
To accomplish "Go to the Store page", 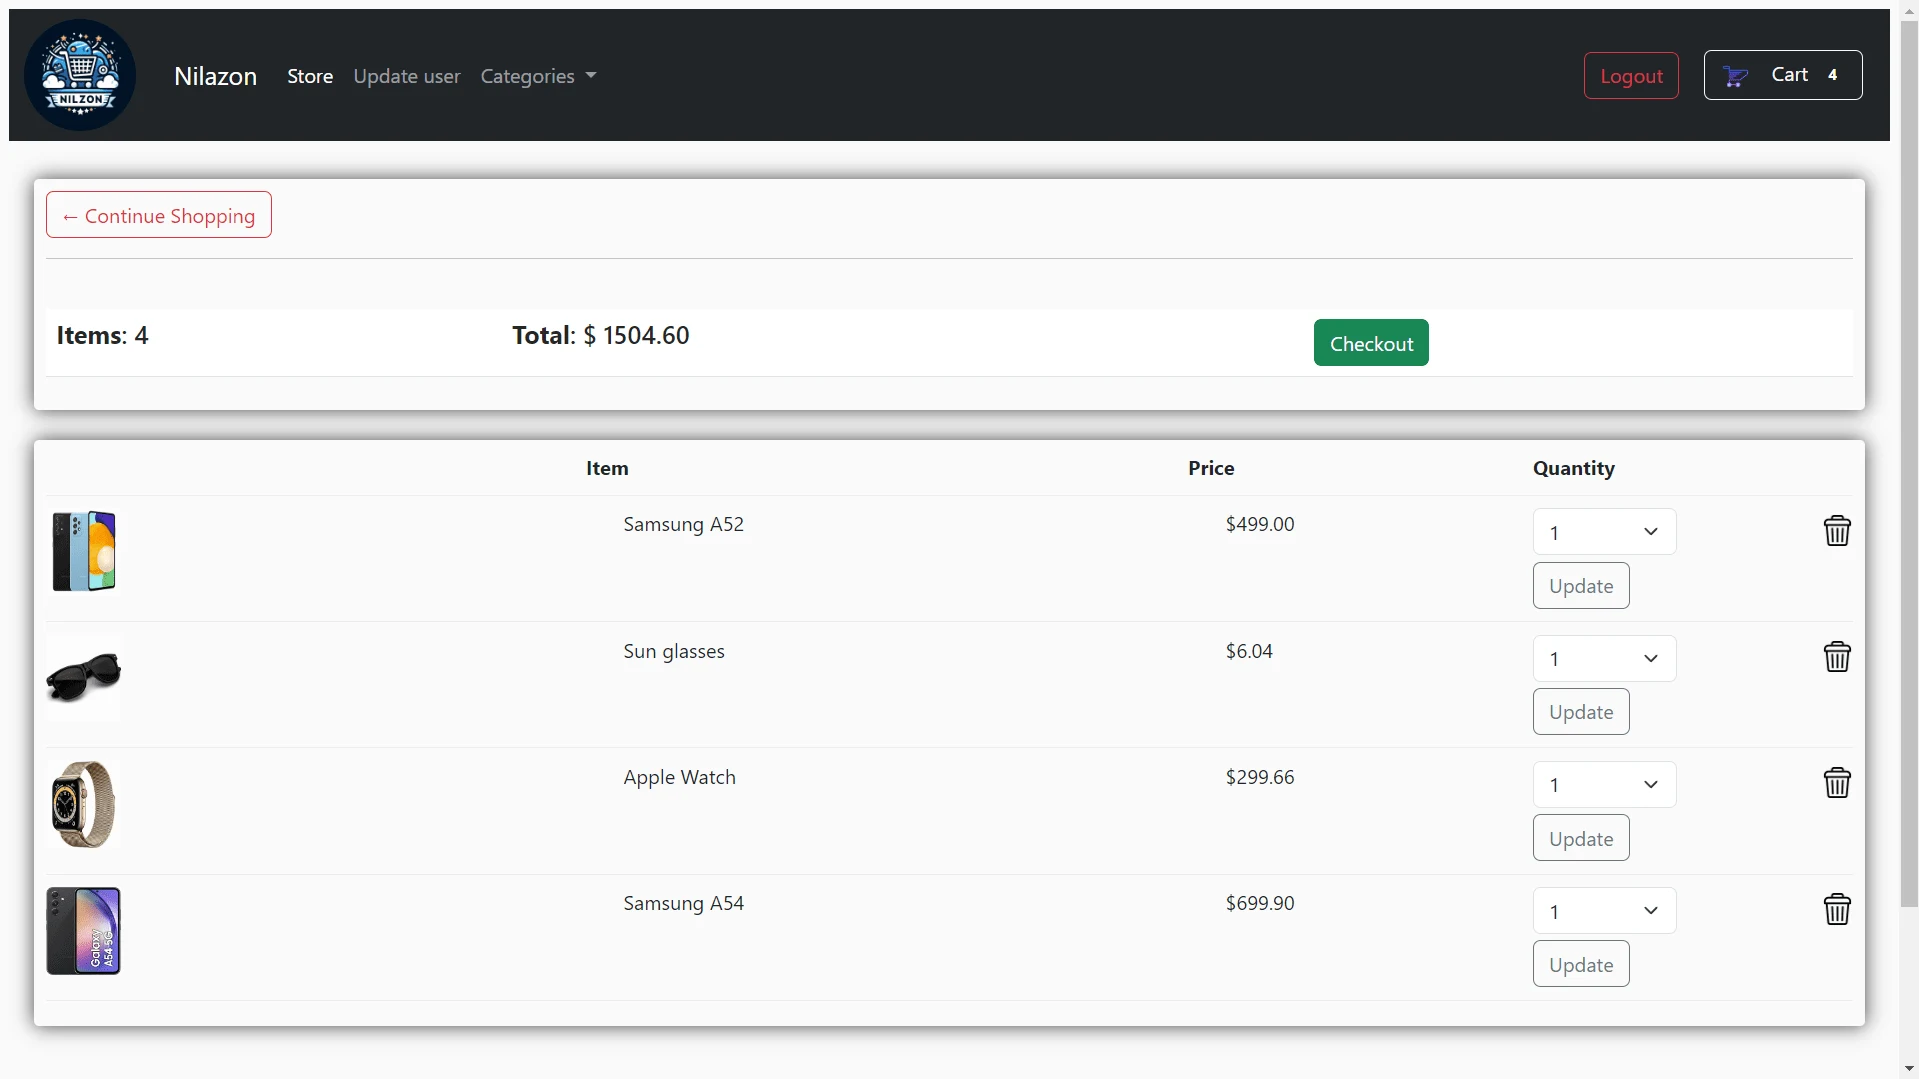I will point(310,76).
